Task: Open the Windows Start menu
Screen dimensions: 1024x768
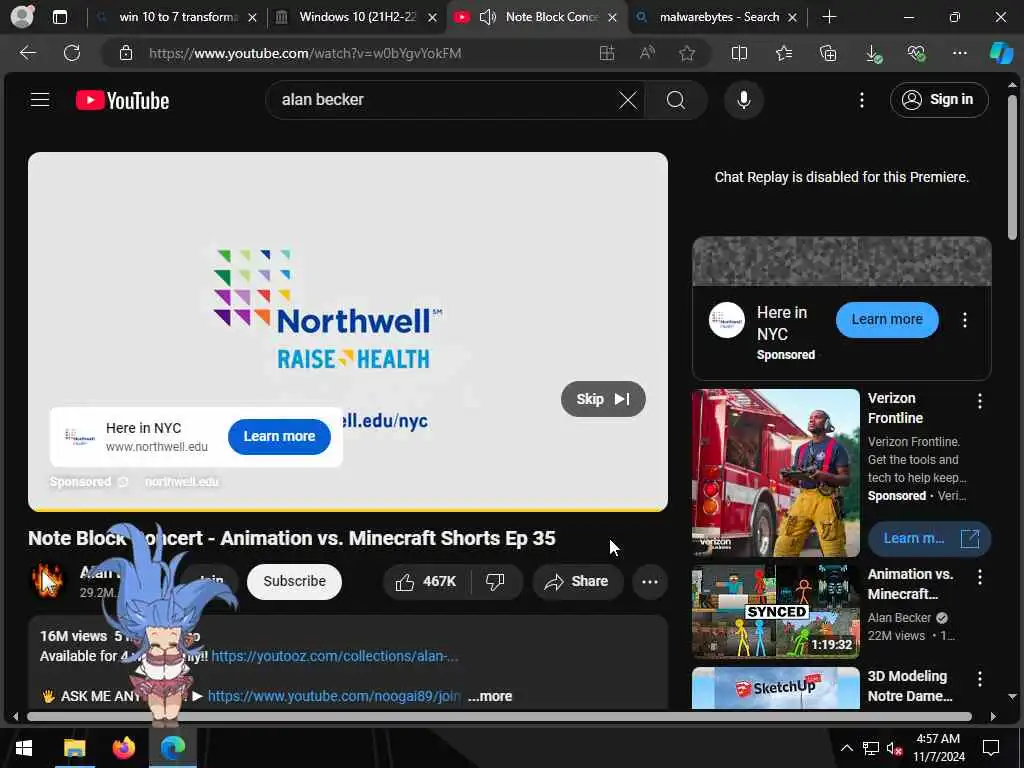Action: coord(24,748)
